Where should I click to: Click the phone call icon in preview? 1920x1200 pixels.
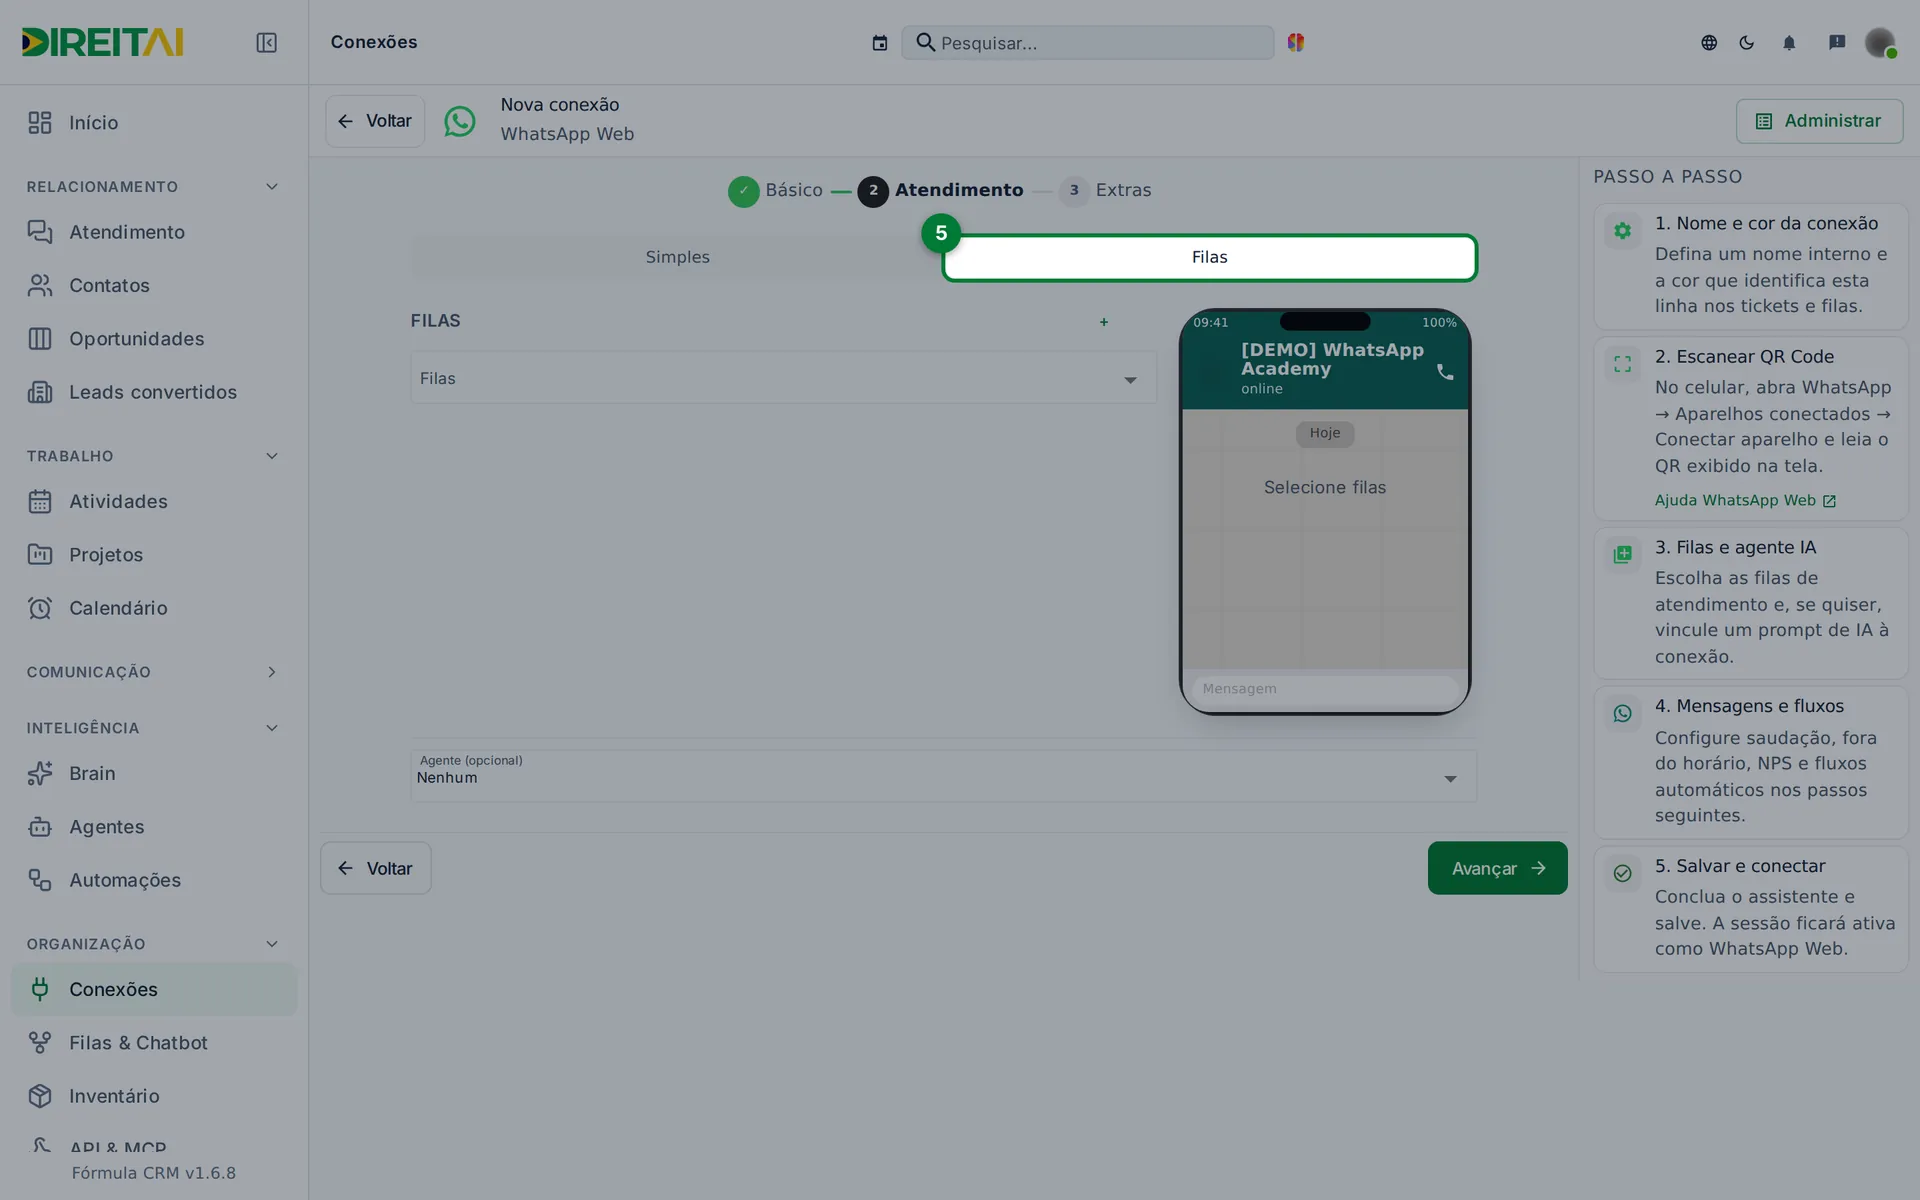(1445, 372)
